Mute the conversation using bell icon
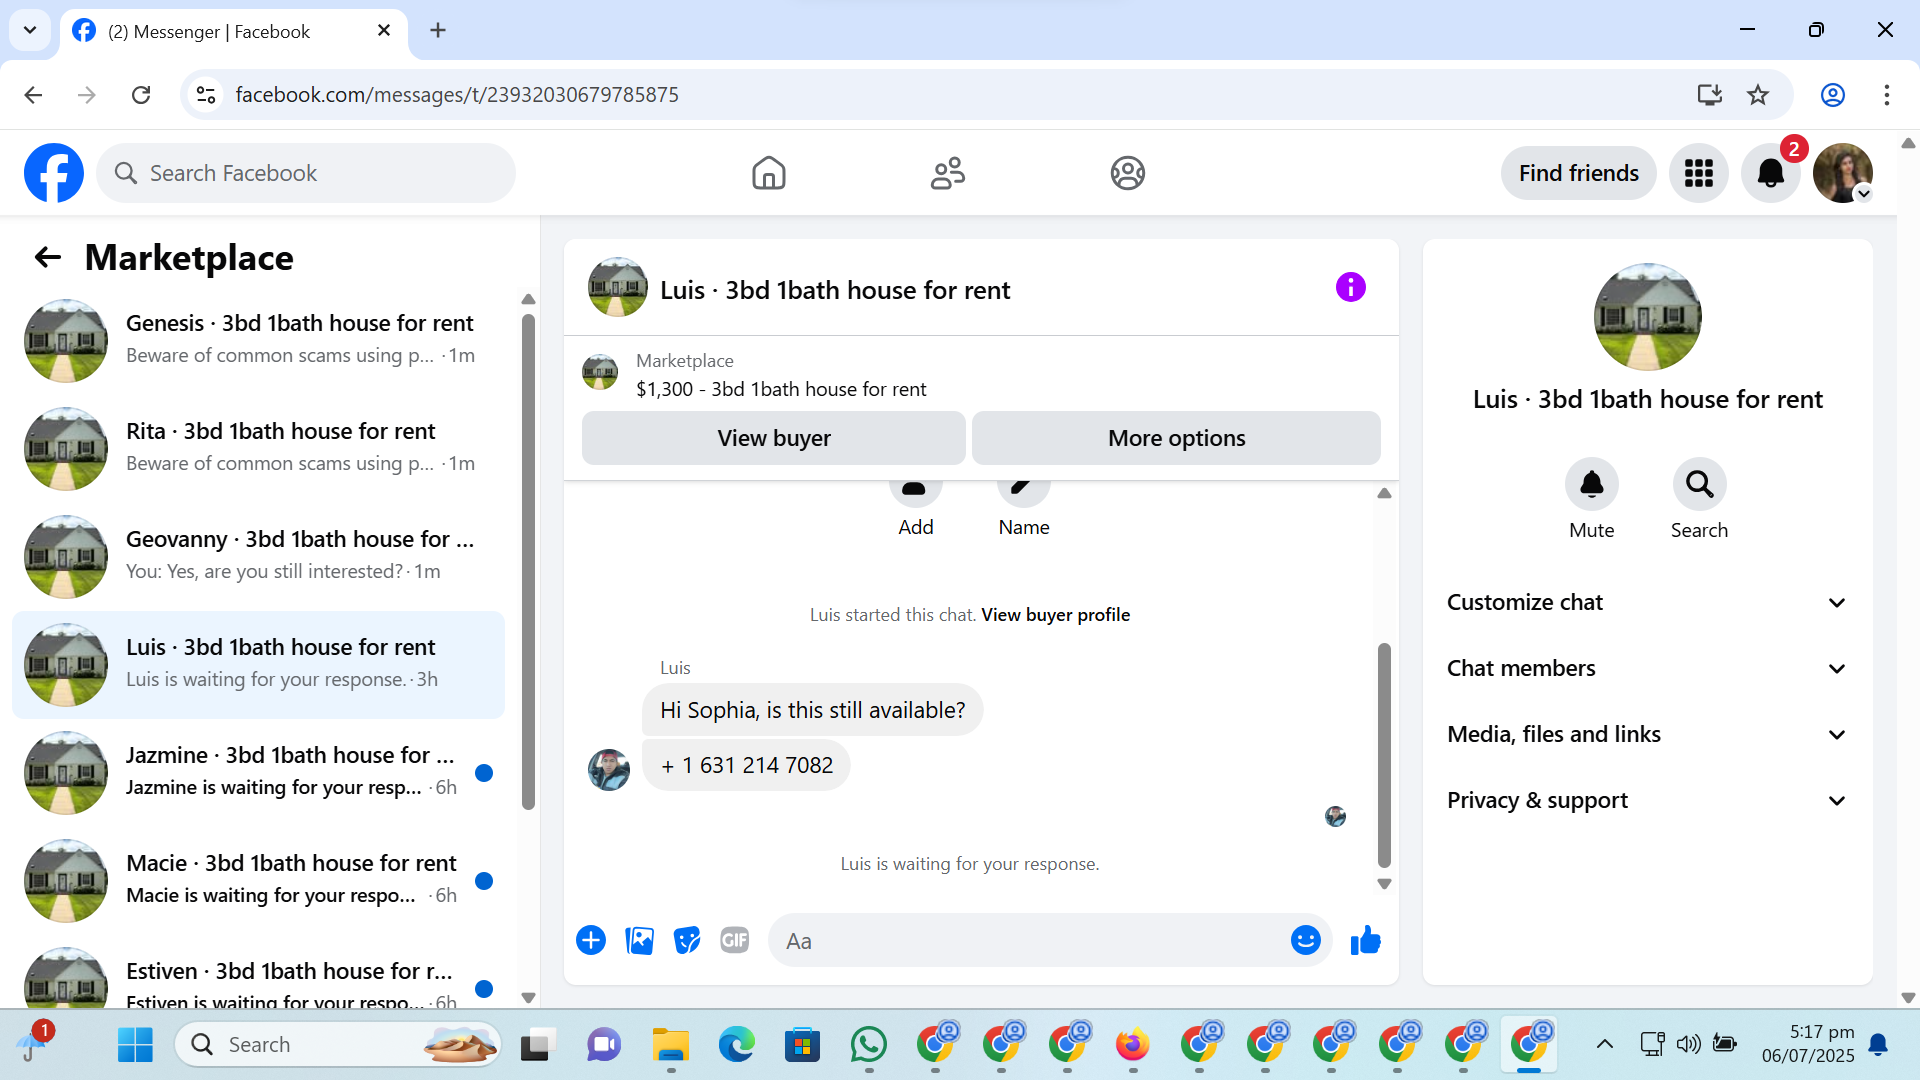Viewport: 1920px width, 1080px height. click(x=1591, y=485)
